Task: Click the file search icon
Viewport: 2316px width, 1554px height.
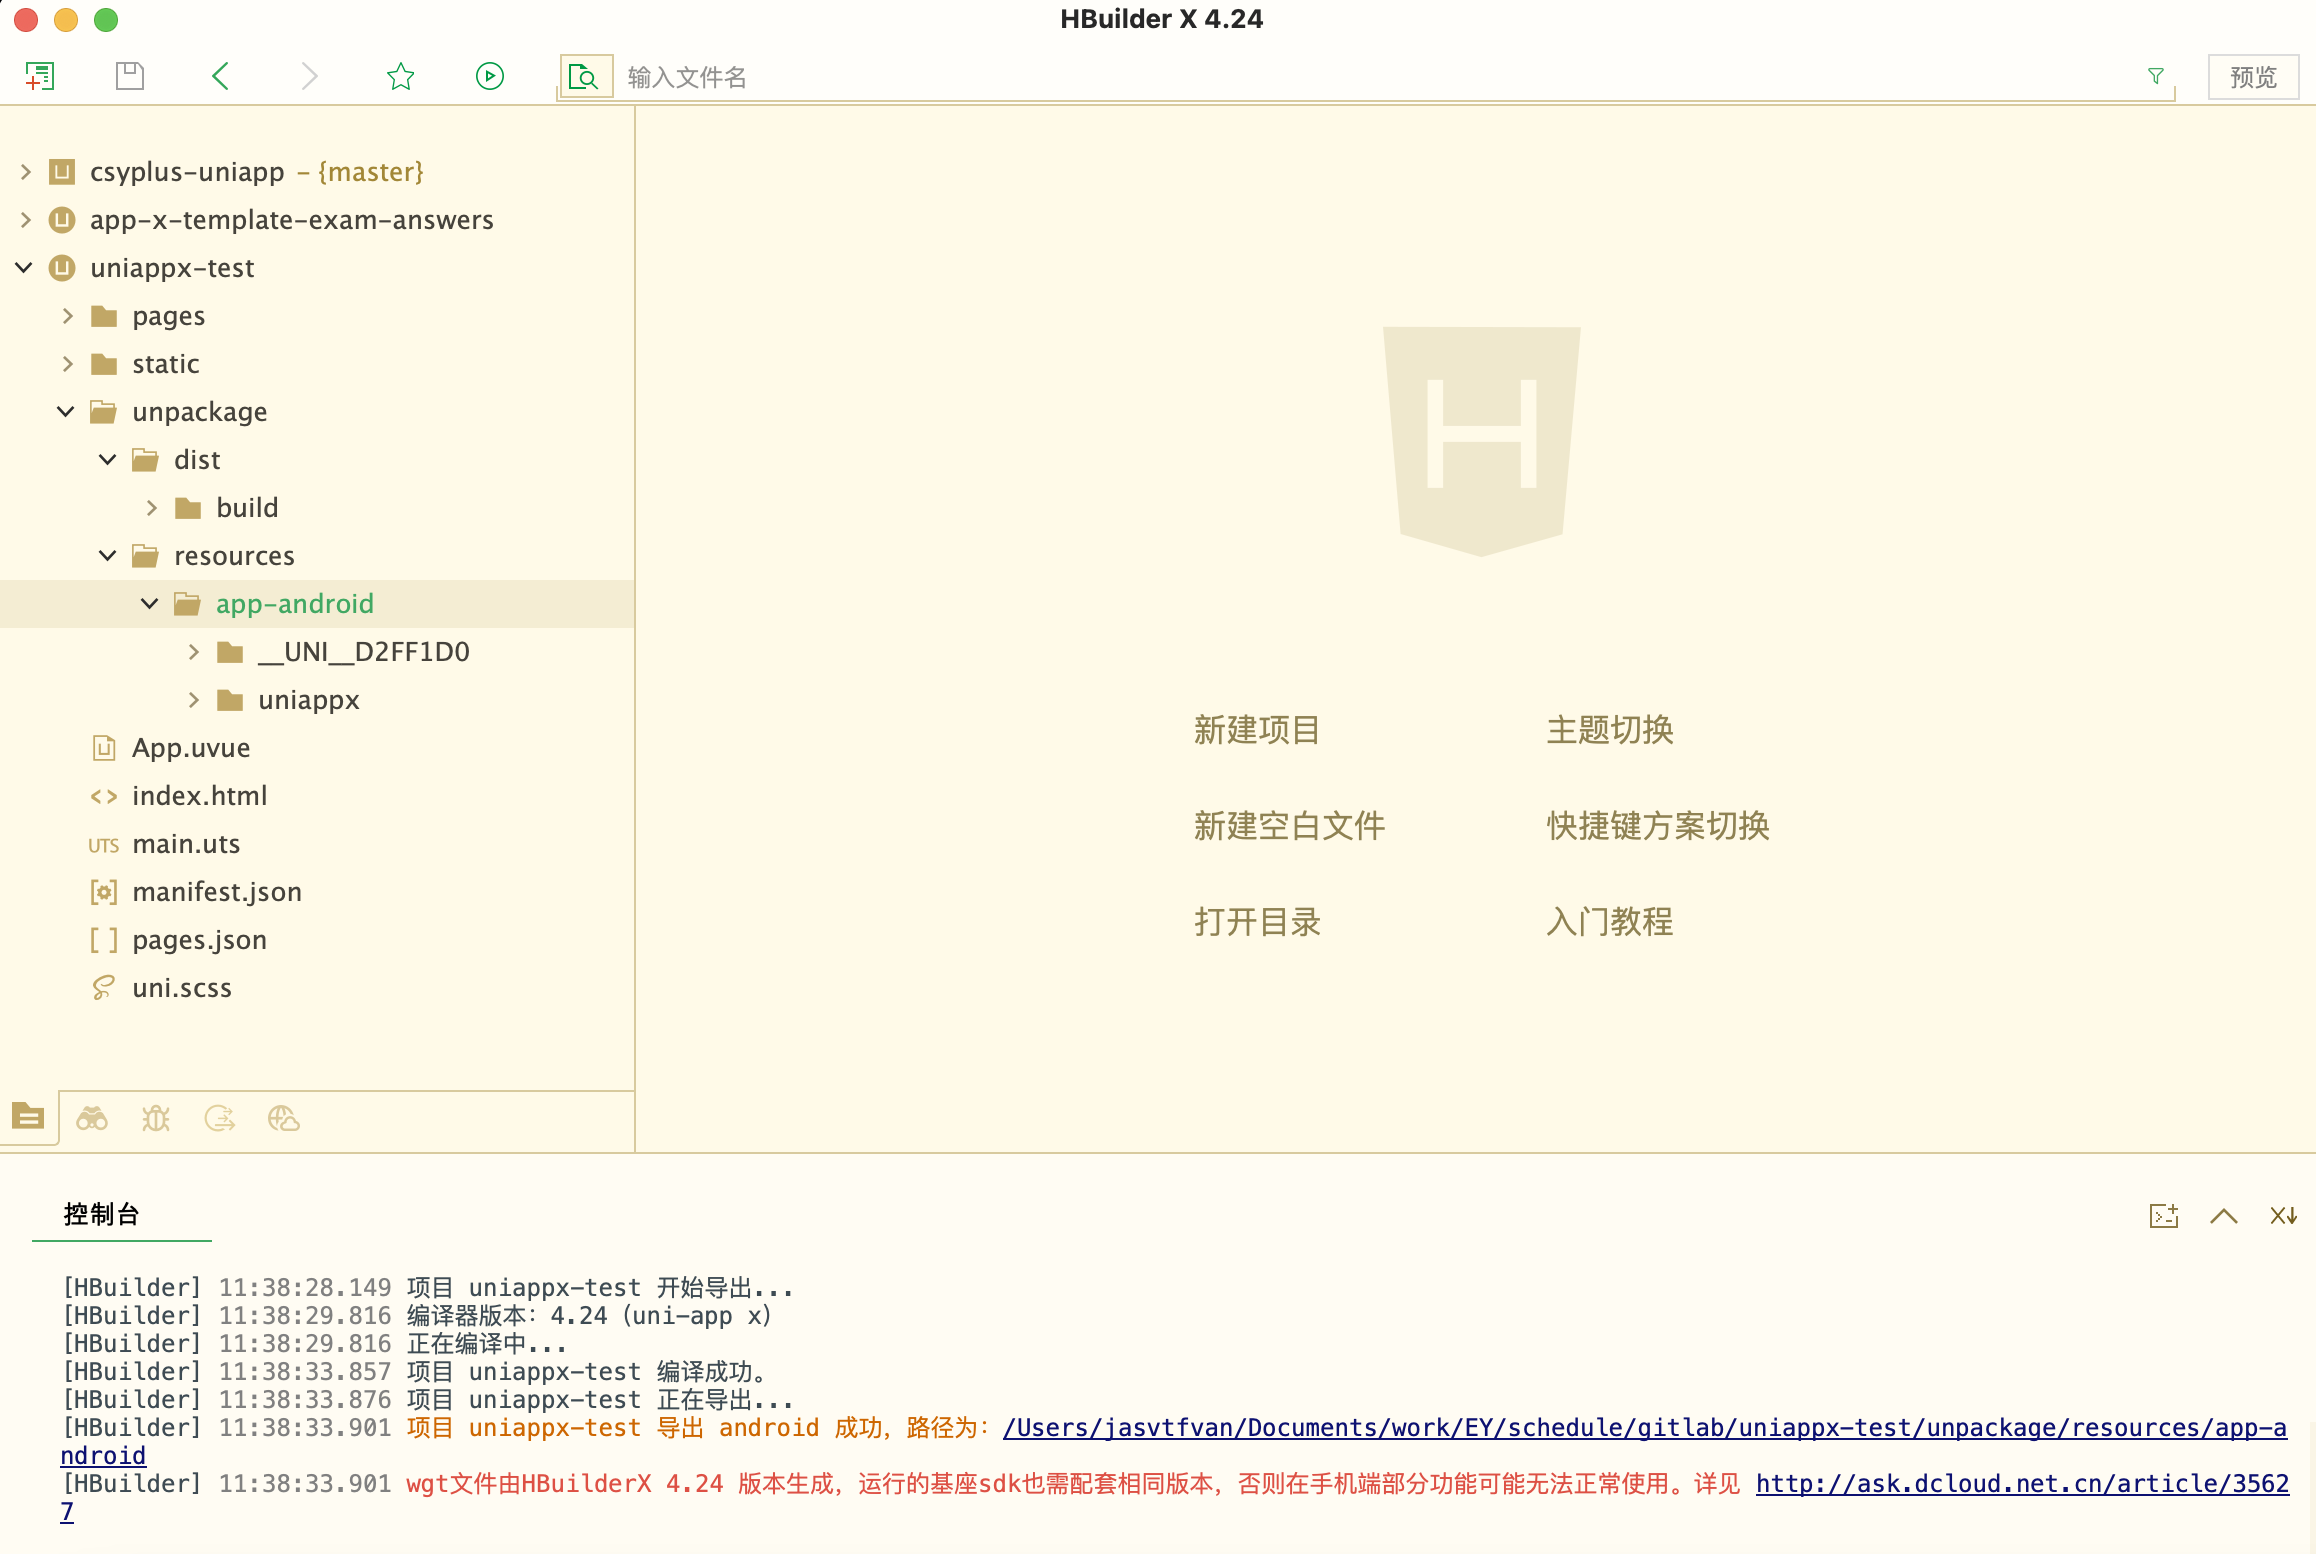Action: pos(585,77)
